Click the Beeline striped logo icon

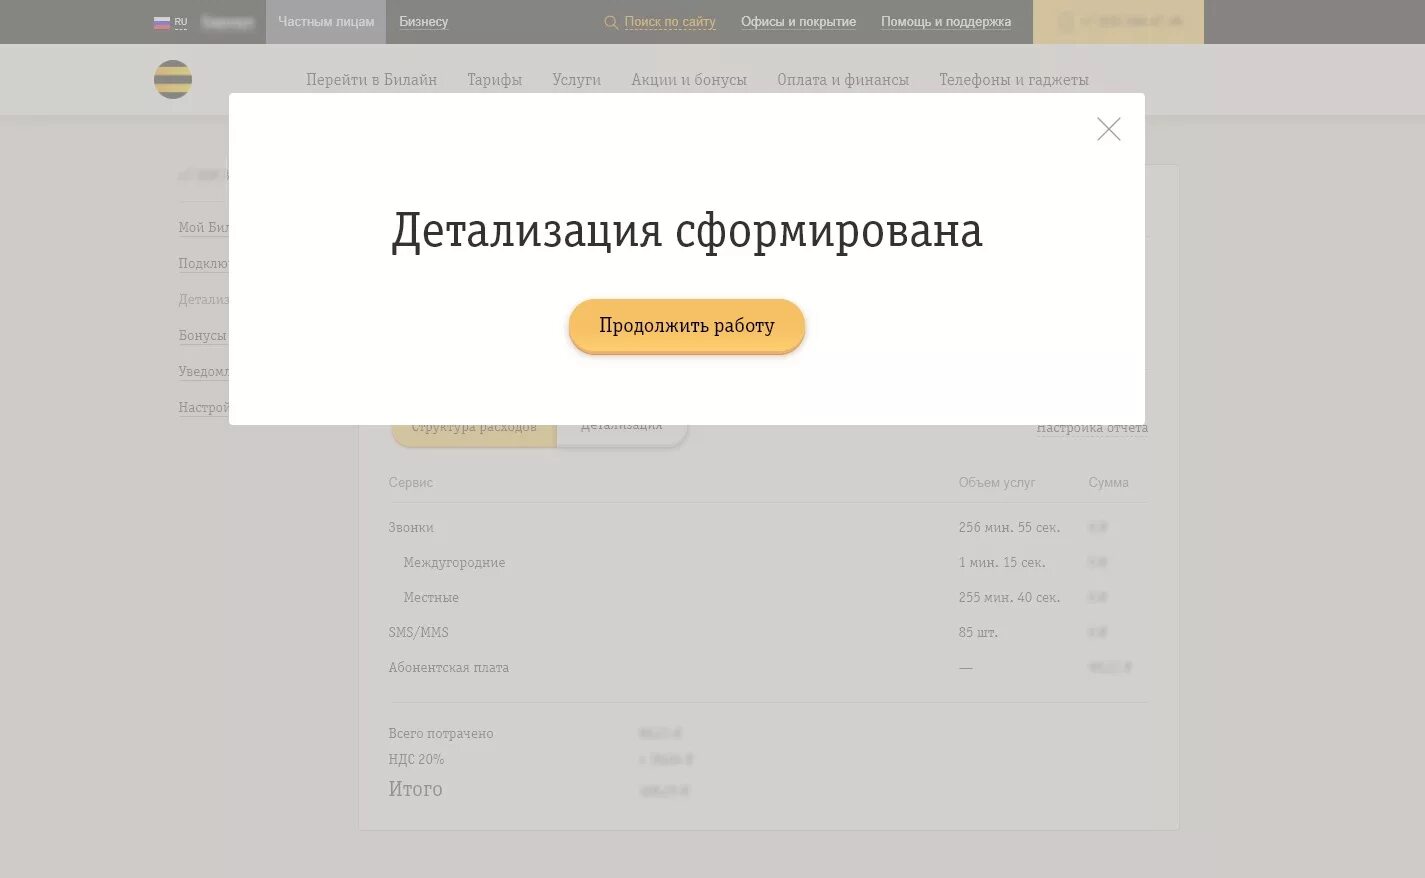pos(172,79)
